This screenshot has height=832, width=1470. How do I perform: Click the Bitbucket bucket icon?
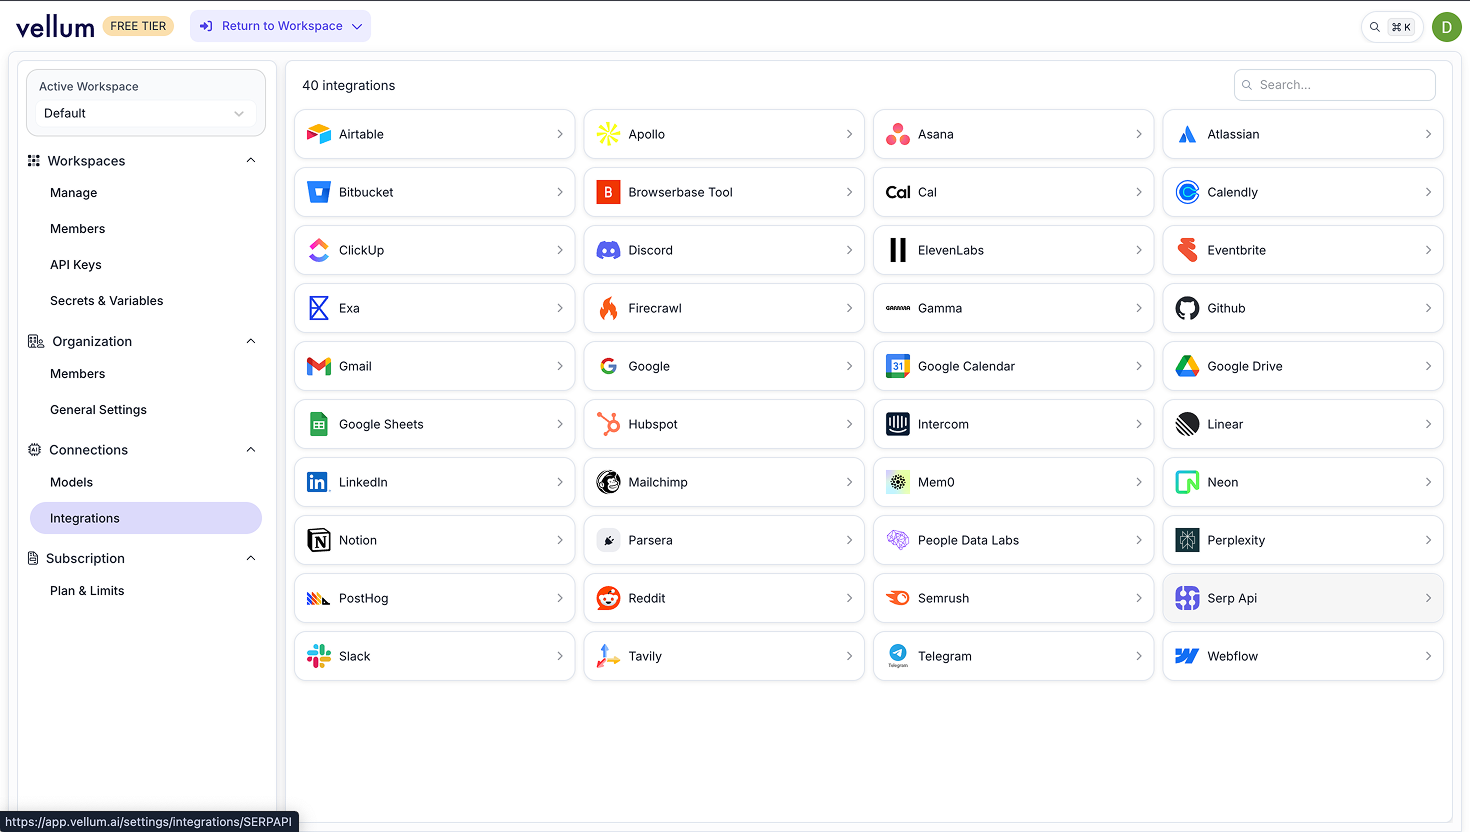(x=319, y=192)
